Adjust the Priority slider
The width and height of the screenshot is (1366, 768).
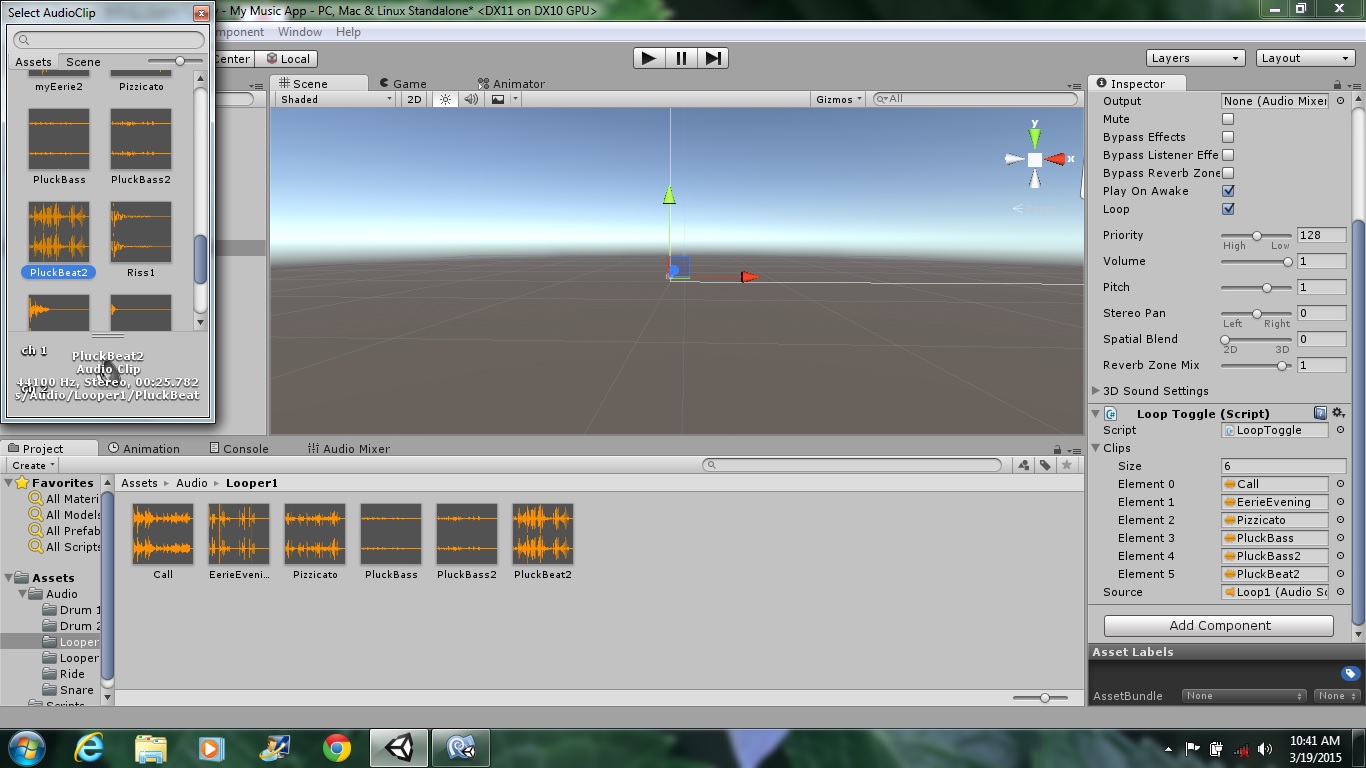point(1257,235)
